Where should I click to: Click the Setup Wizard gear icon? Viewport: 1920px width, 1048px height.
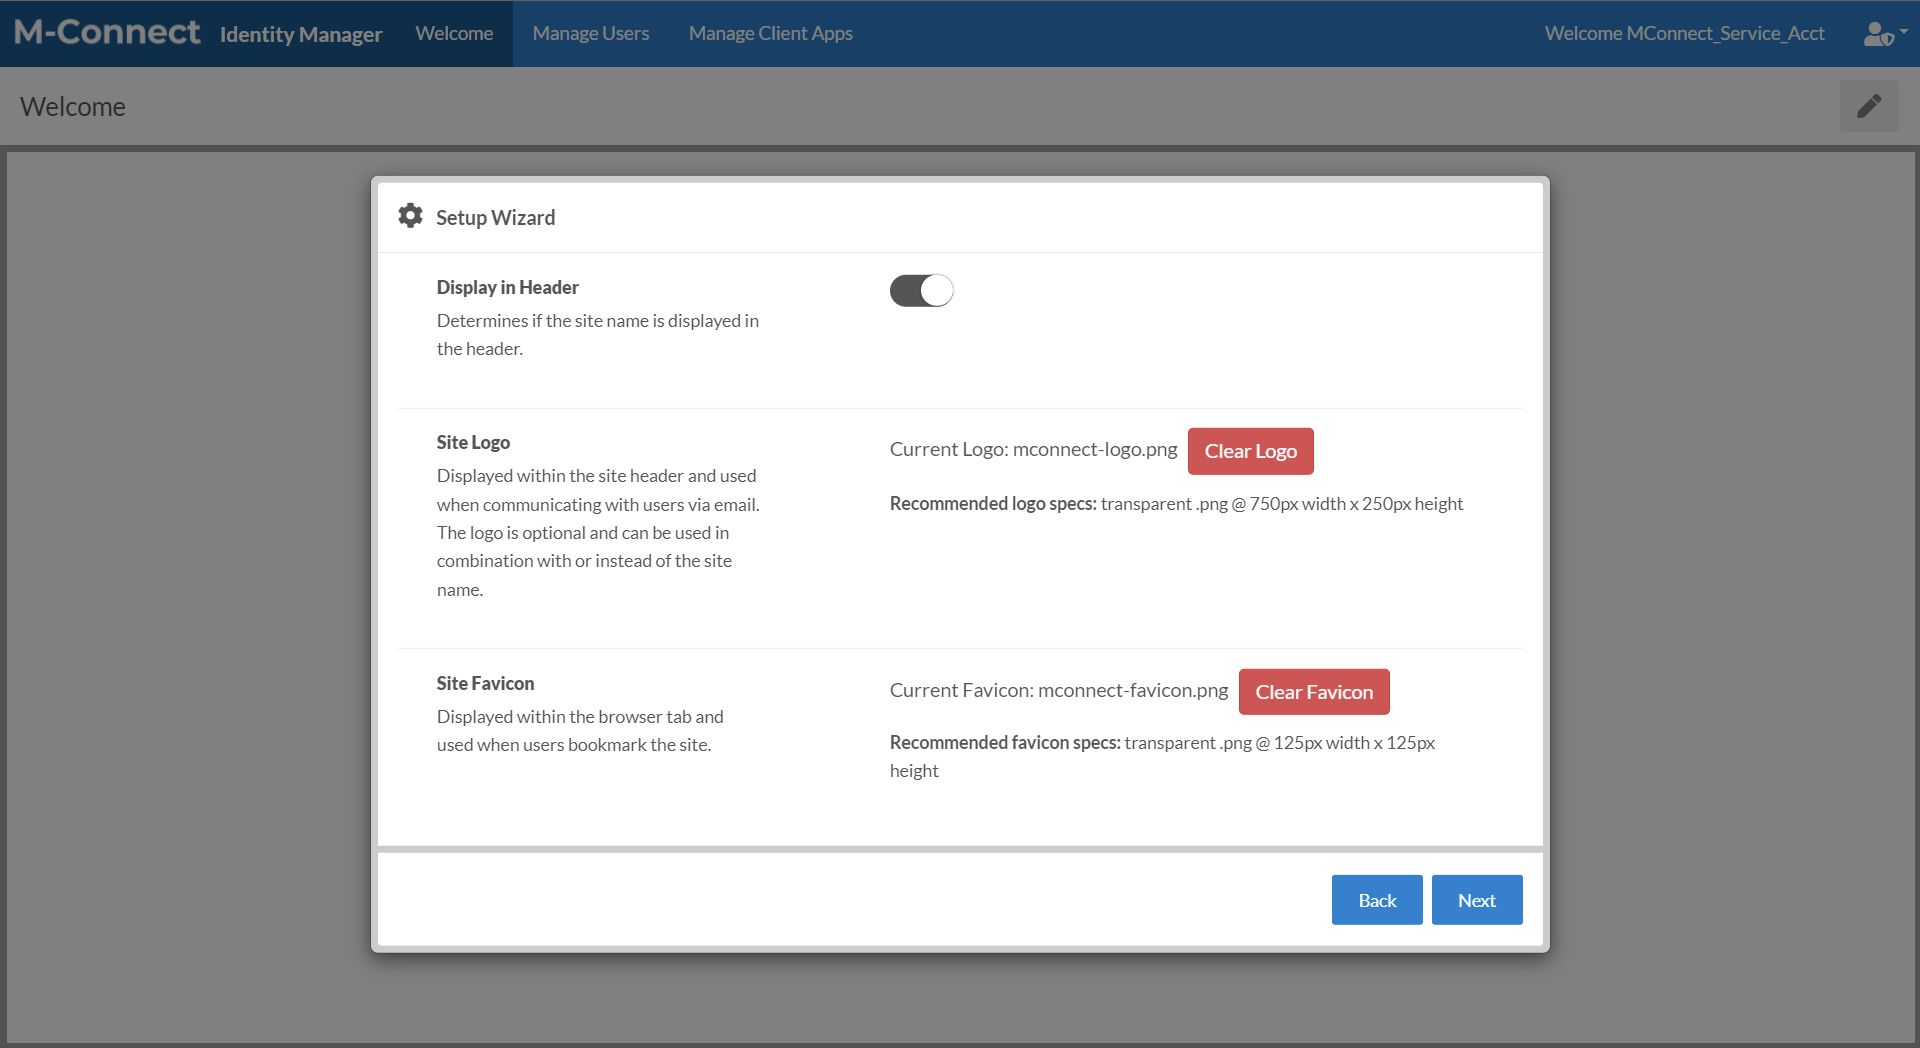point(410,216)
